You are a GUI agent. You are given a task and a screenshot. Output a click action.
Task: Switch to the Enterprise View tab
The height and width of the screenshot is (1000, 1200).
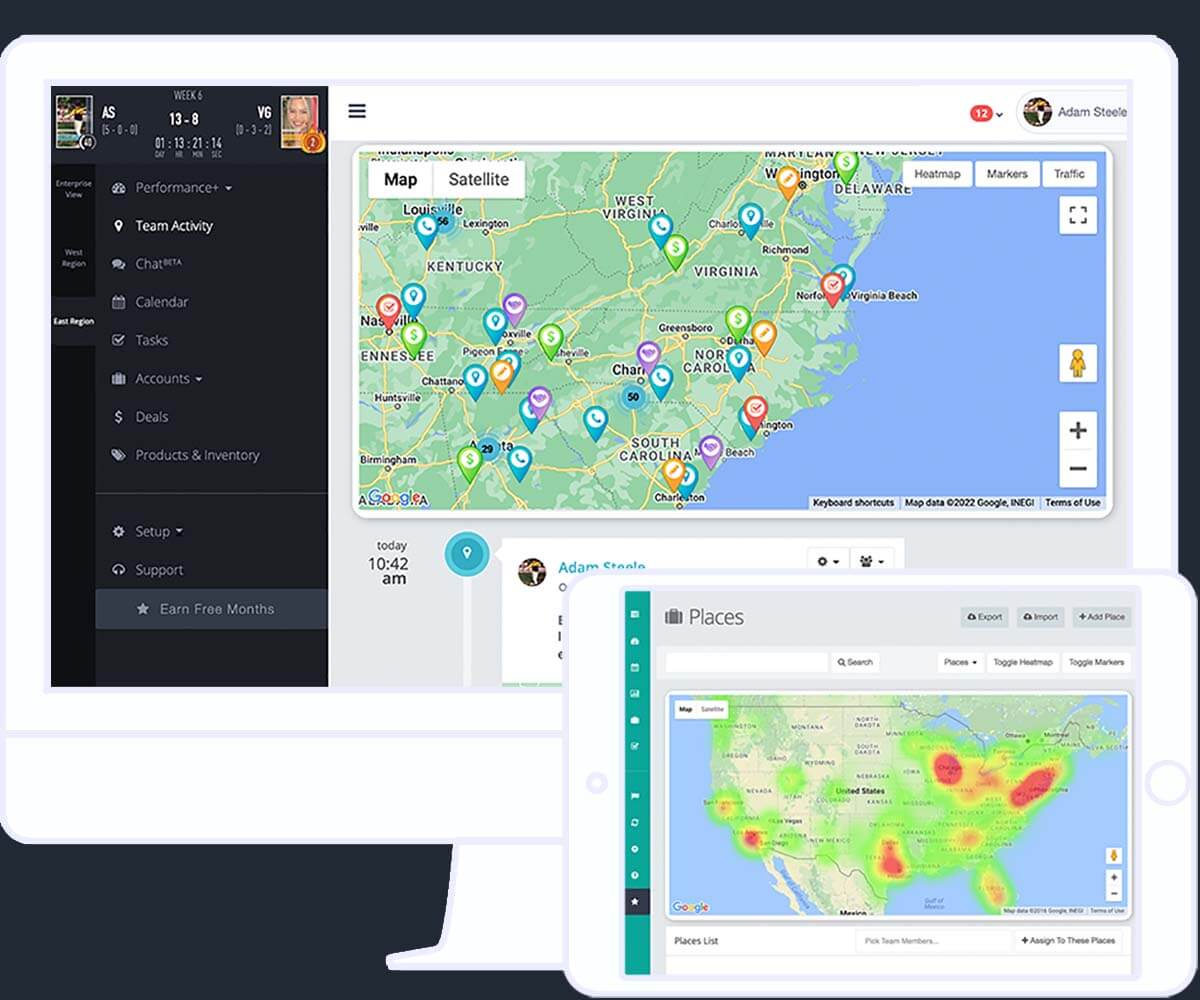coord(73,189)
